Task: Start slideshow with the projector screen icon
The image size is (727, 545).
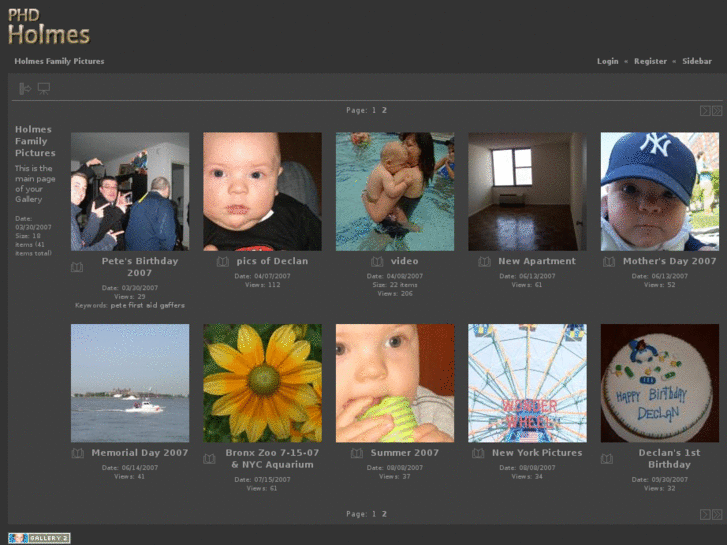Action: pyautogui.click(x=44, y=88)
